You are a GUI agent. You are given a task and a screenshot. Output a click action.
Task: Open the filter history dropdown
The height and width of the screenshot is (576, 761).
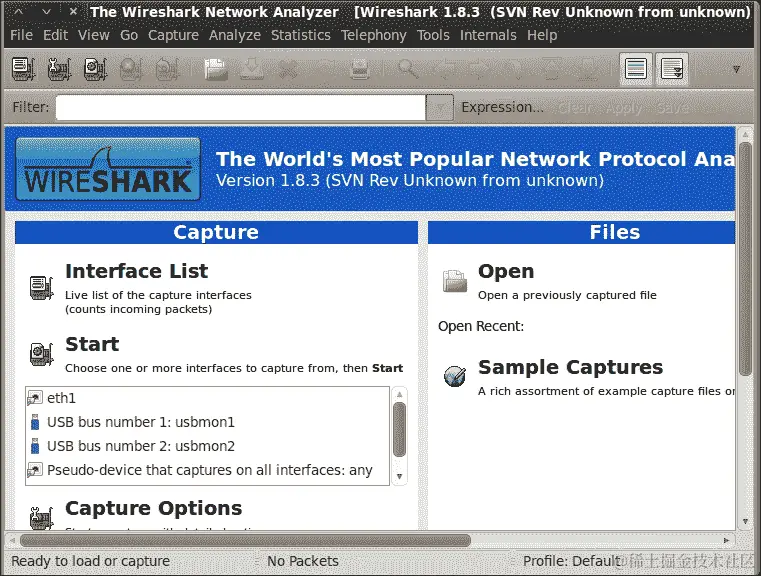point(440,107)
